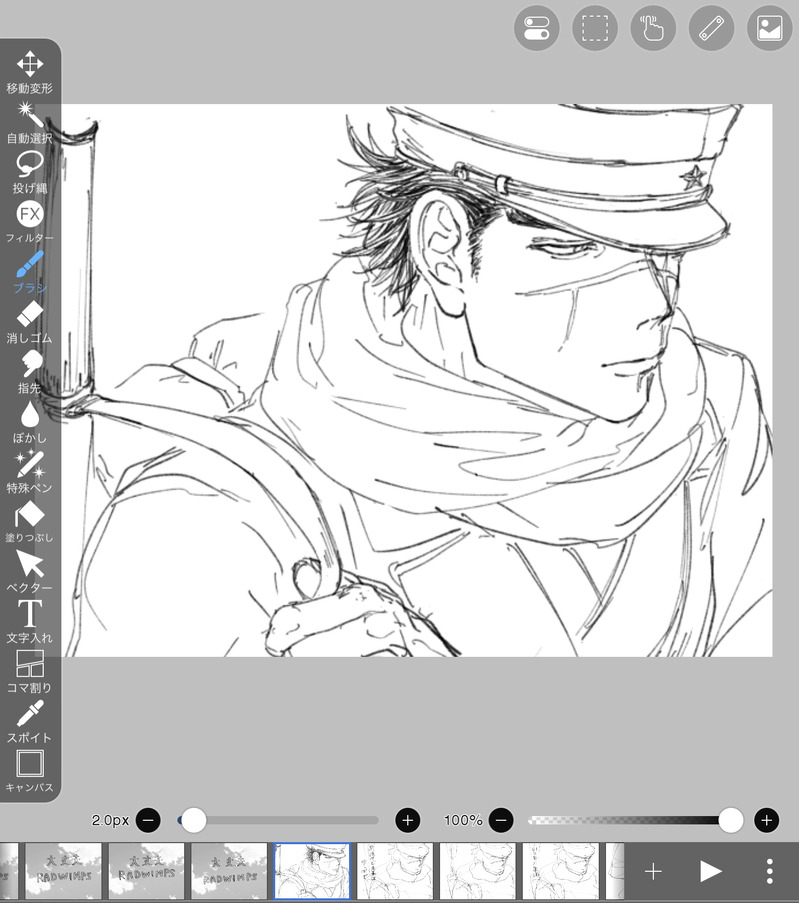Select the 文字入れ text tool
Viewport: 799px width, 903px height.
tap(29, 622)
